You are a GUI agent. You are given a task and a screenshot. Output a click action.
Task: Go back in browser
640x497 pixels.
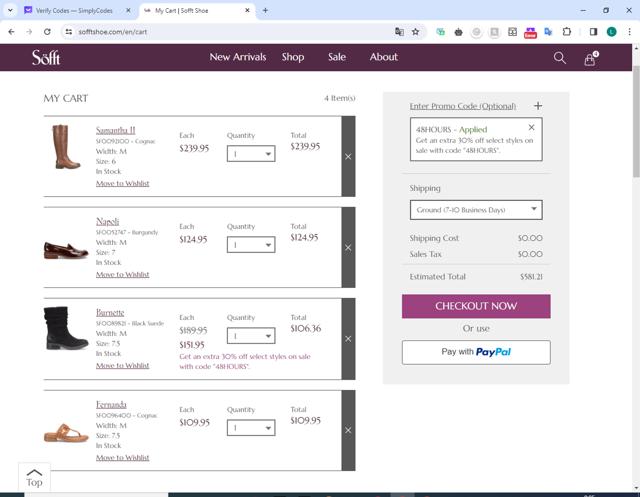11,31
